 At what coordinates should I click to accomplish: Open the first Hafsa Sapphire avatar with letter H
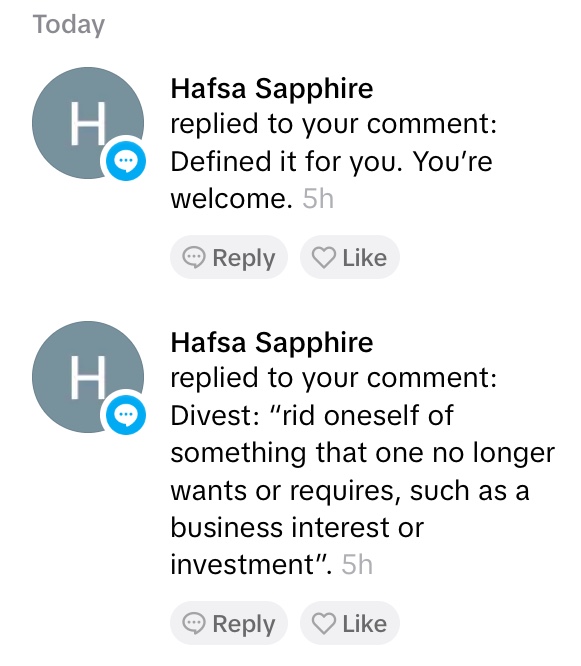(x=88, y=123)
